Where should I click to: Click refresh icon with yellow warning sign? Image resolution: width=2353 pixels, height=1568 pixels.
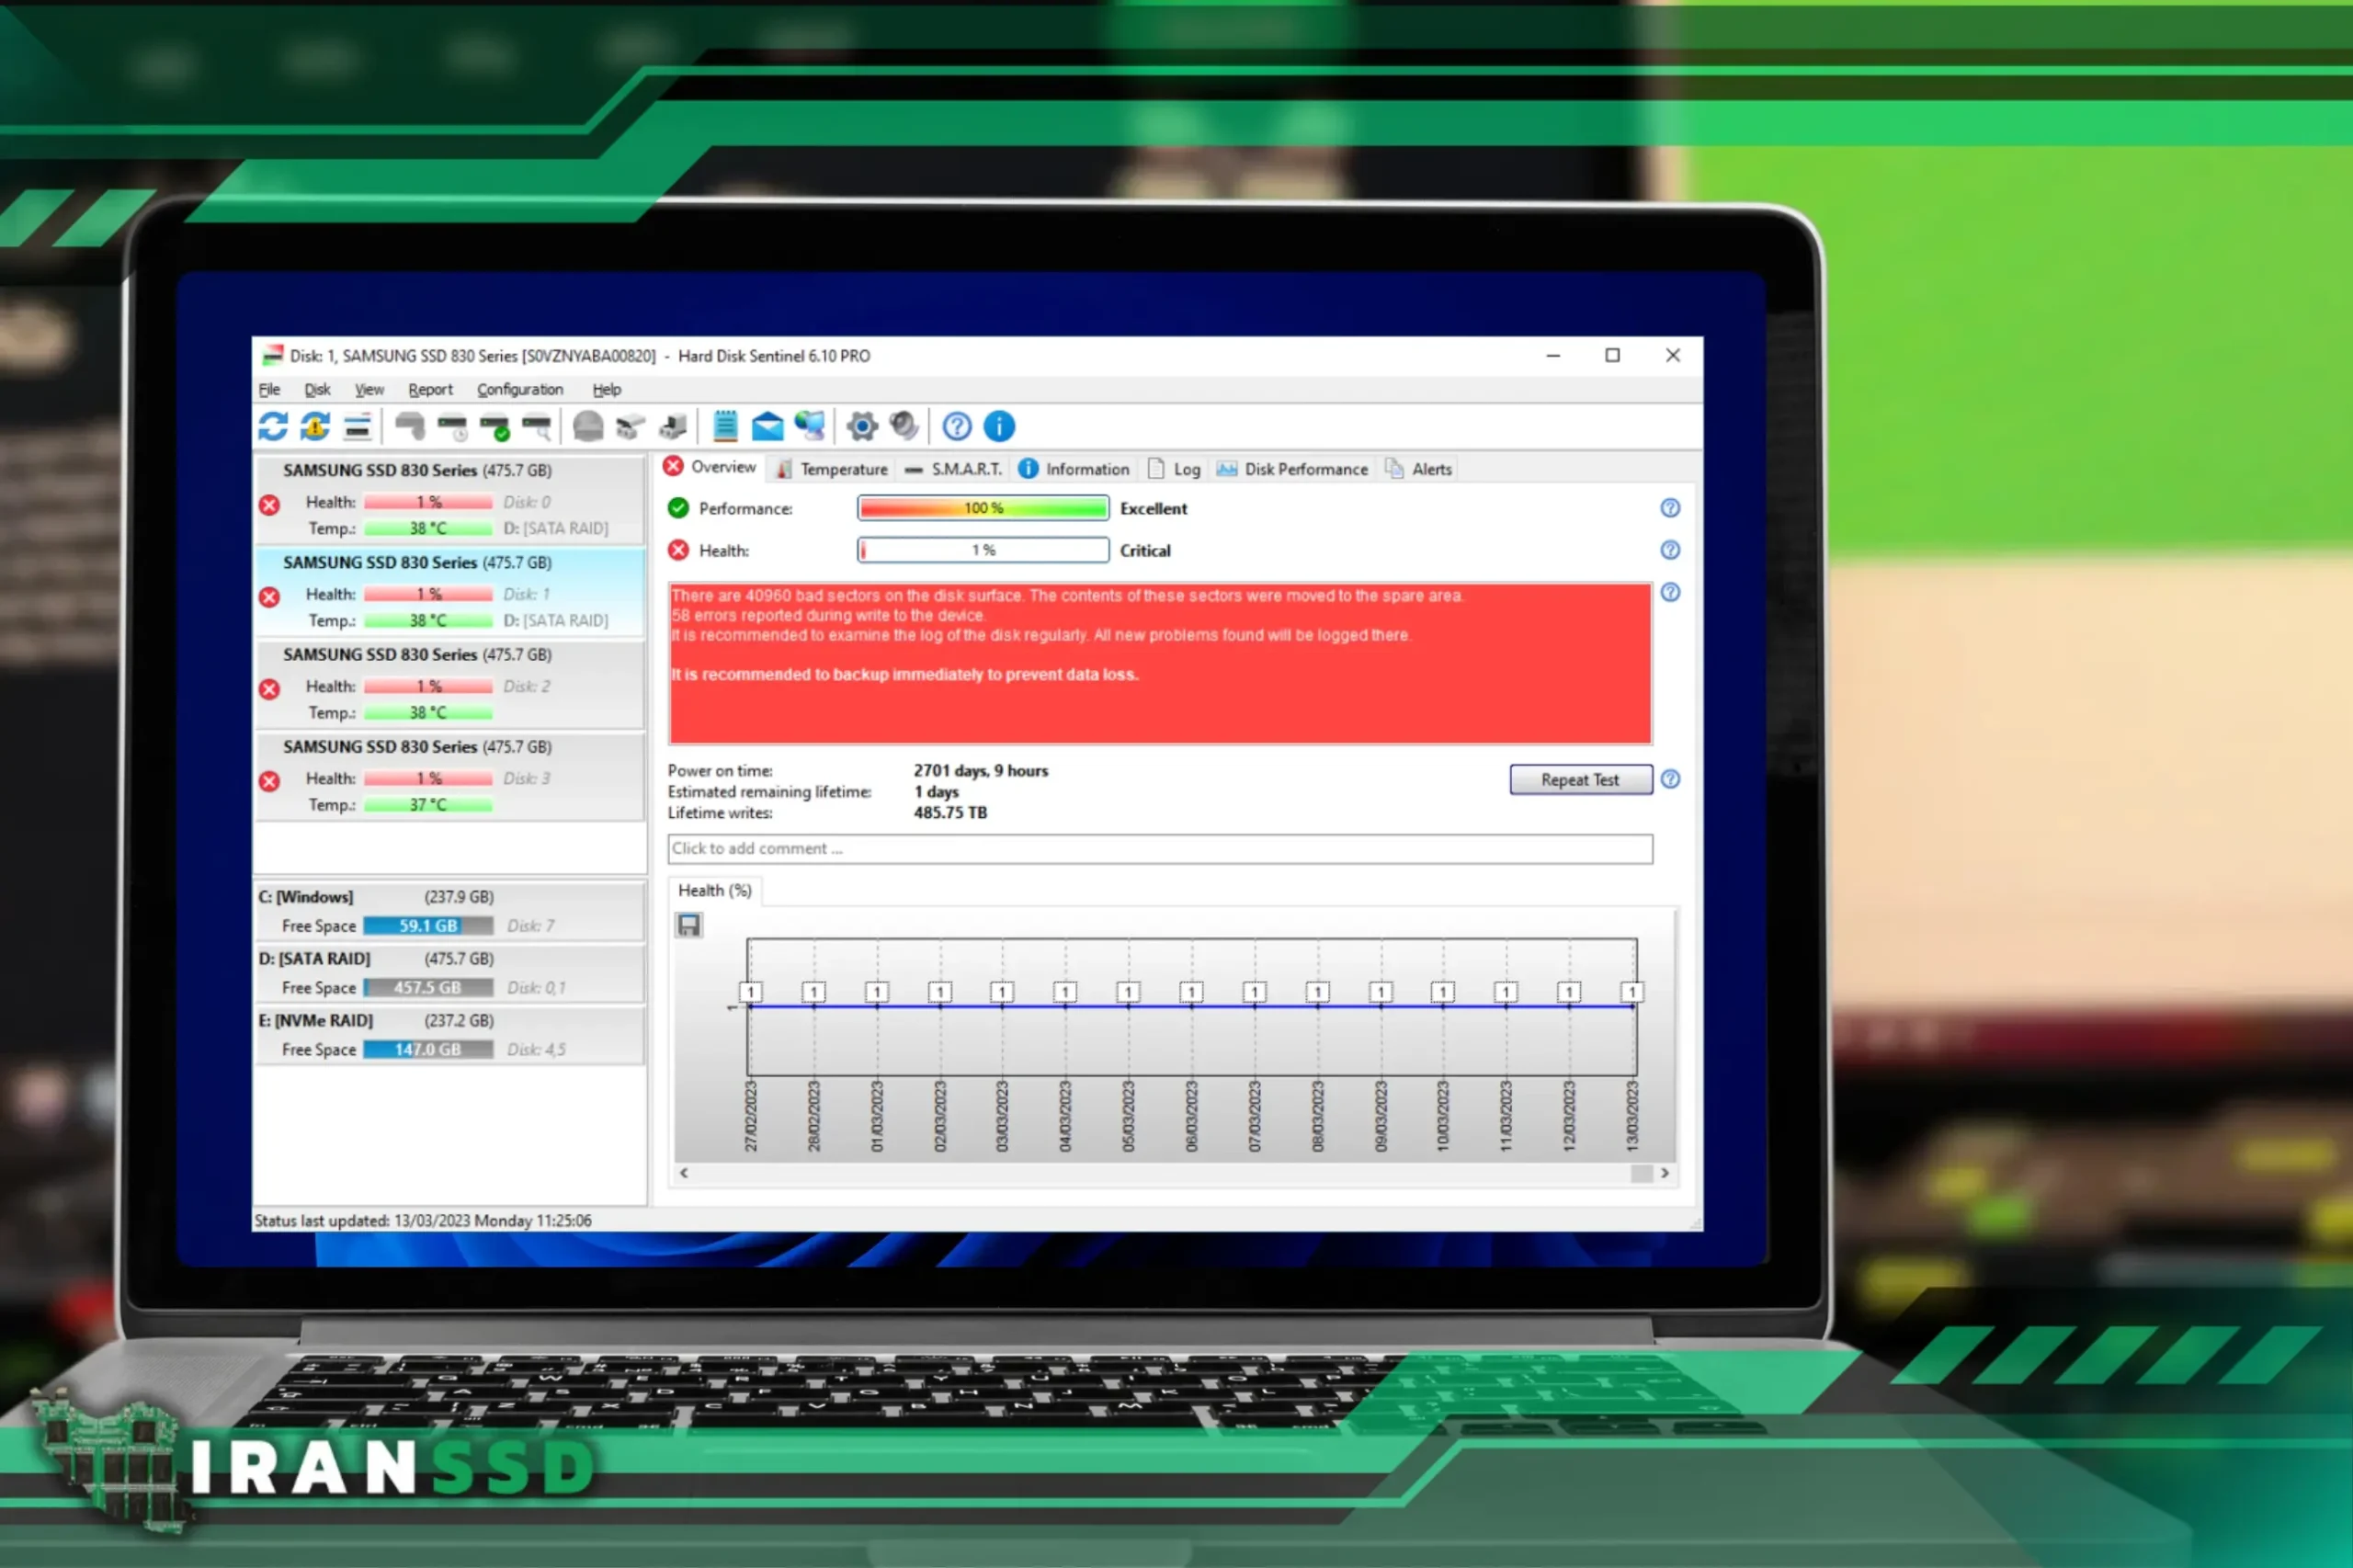(315, 427)
